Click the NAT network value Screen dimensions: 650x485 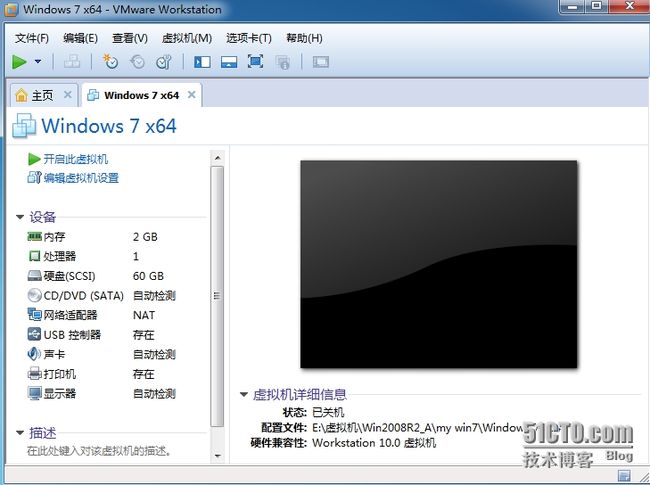[144, 315]
